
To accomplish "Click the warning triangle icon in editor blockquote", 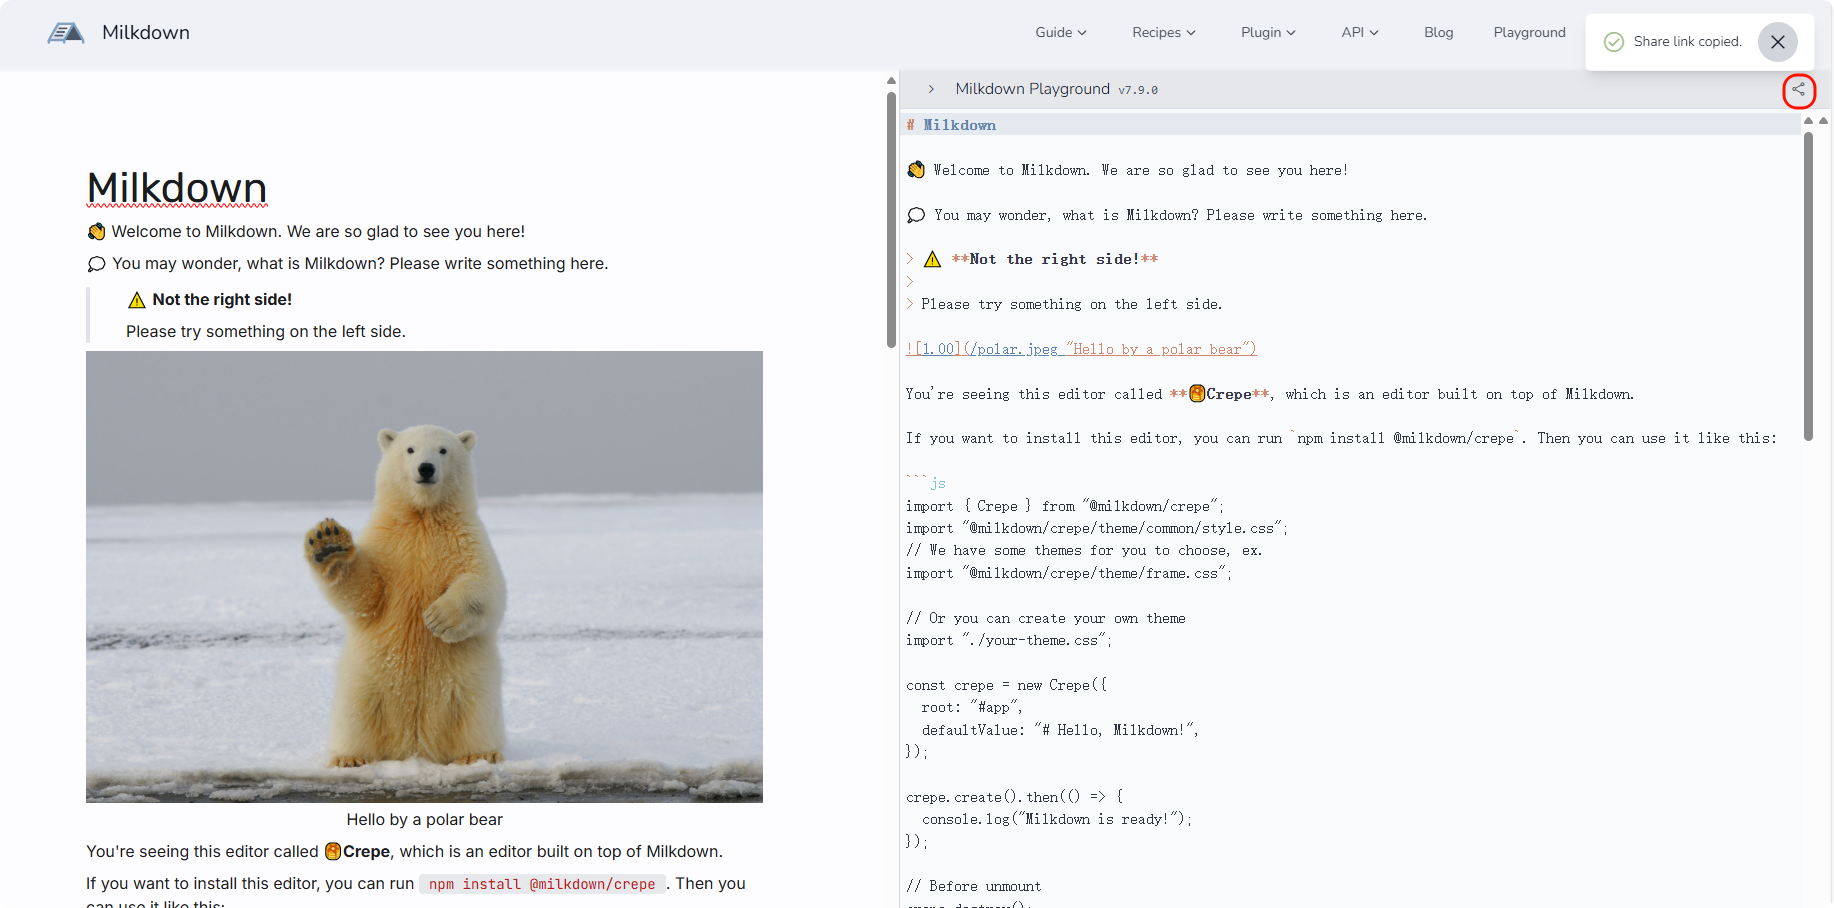I will point(137,300).
